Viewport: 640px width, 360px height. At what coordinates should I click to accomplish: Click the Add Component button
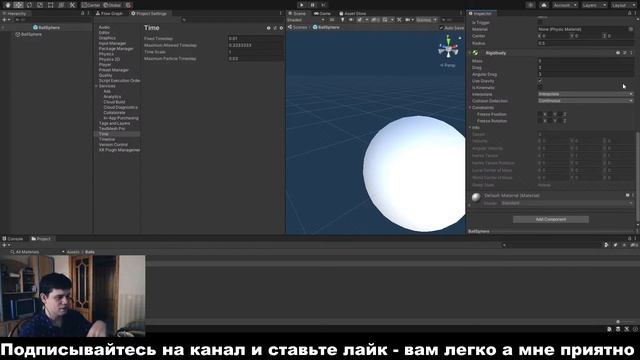coord(551,219)
